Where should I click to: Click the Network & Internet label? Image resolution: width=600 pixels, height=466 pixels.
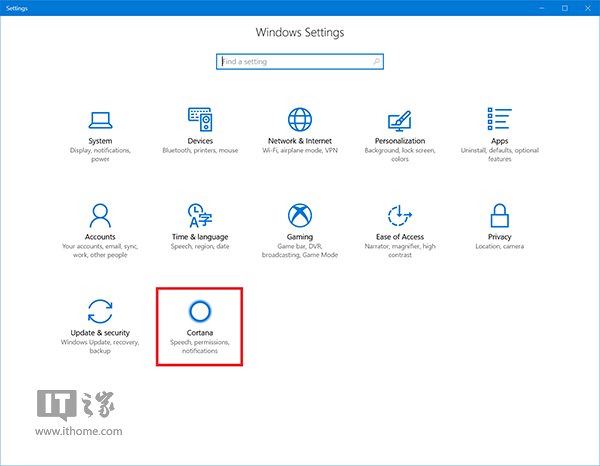click(x=300, y=141)
